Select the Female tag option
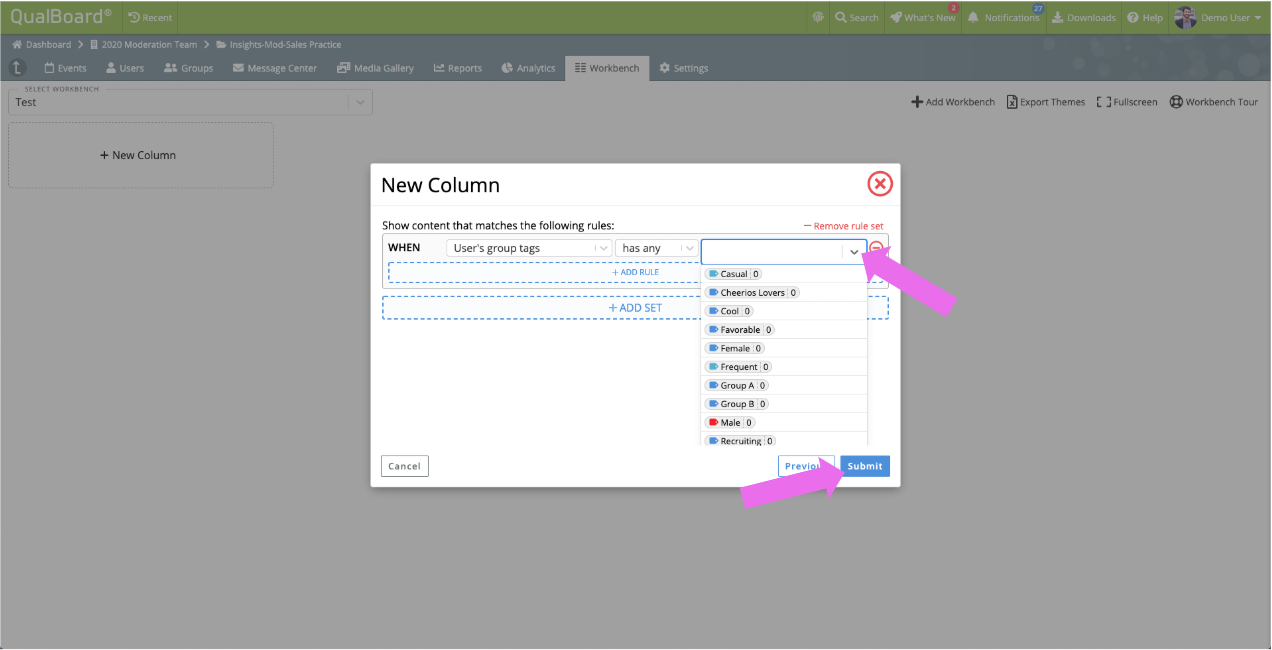 784,348
